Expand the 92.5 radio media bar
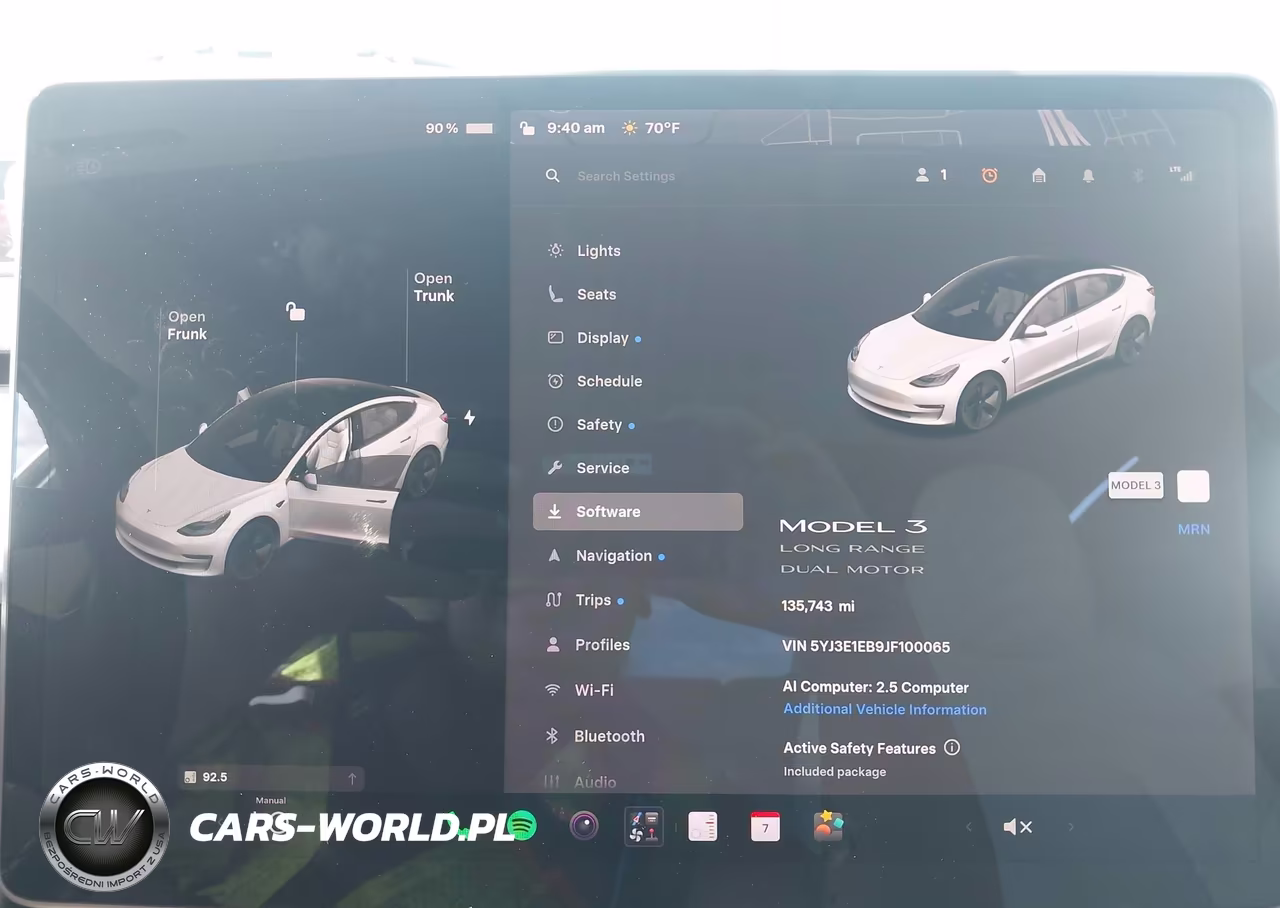 271,777
